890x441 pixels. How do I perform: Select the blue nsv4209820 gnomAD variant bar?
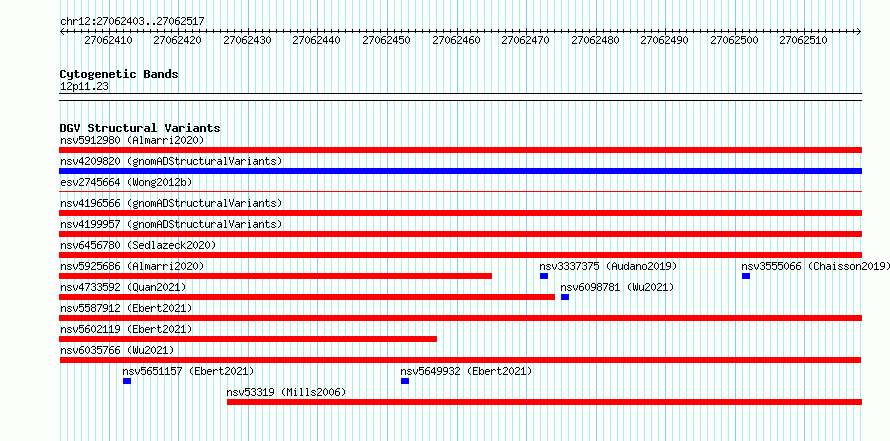460,171
